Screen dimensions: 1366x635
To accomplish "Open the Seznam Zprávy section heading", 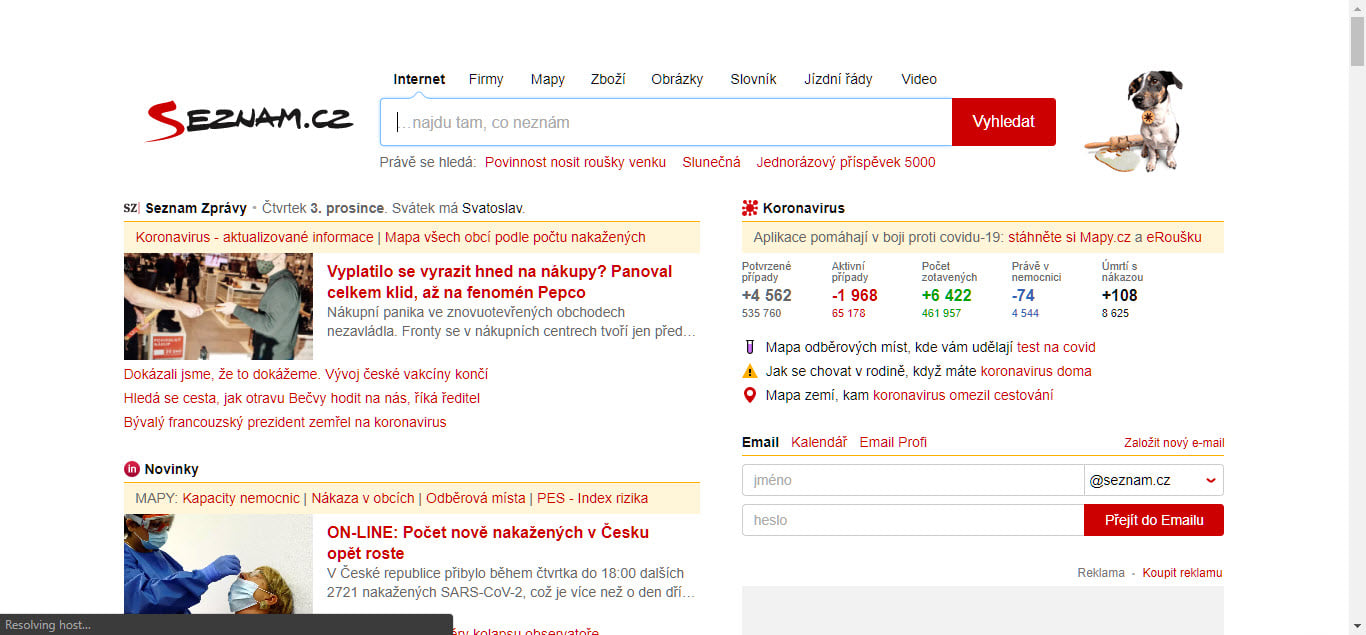I will [x=196, y=208].
